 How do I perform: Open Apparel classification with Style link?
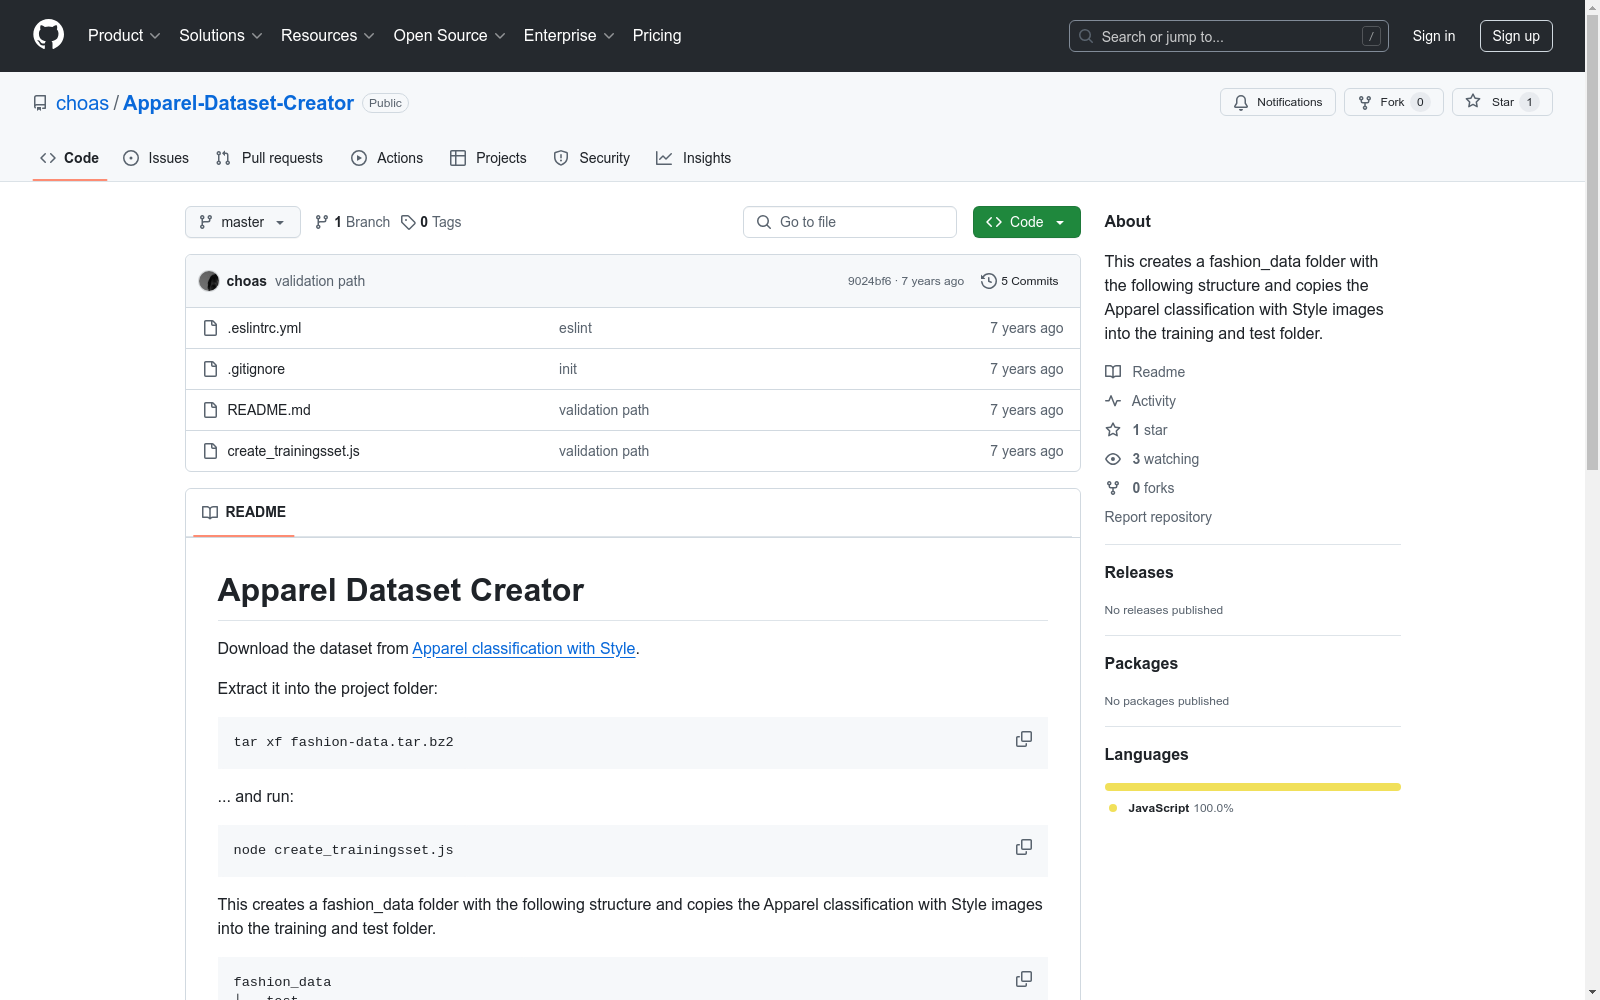click(x=524, y=648)
